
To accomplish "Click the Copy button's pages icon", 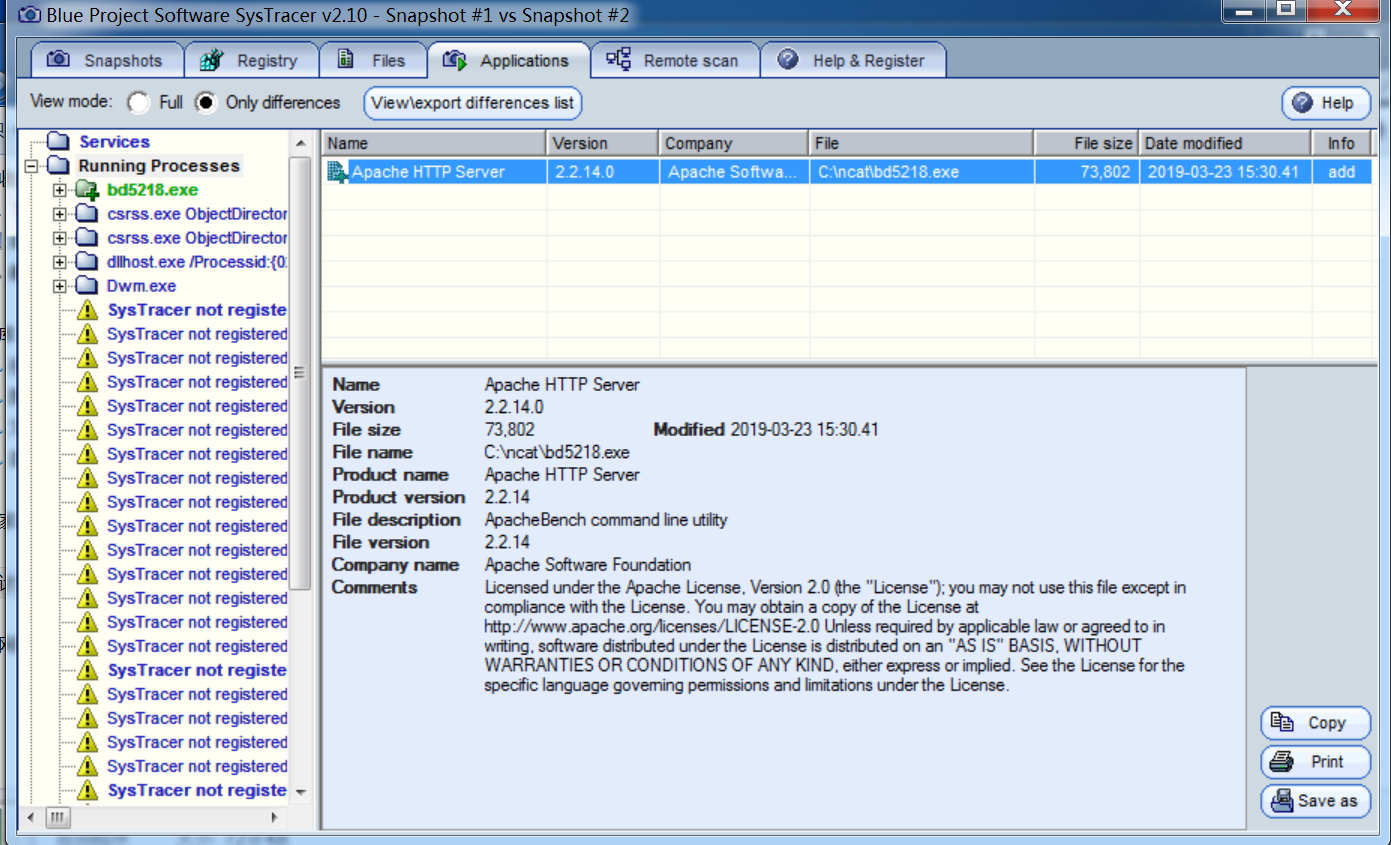I will 1282,721.
